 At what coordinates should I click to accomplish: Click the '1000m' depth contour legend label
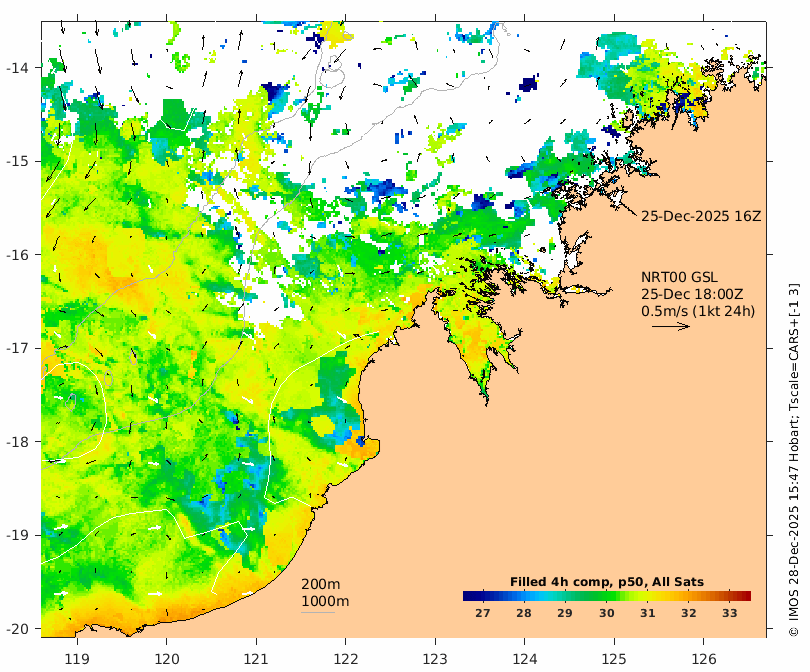point(325,601)
